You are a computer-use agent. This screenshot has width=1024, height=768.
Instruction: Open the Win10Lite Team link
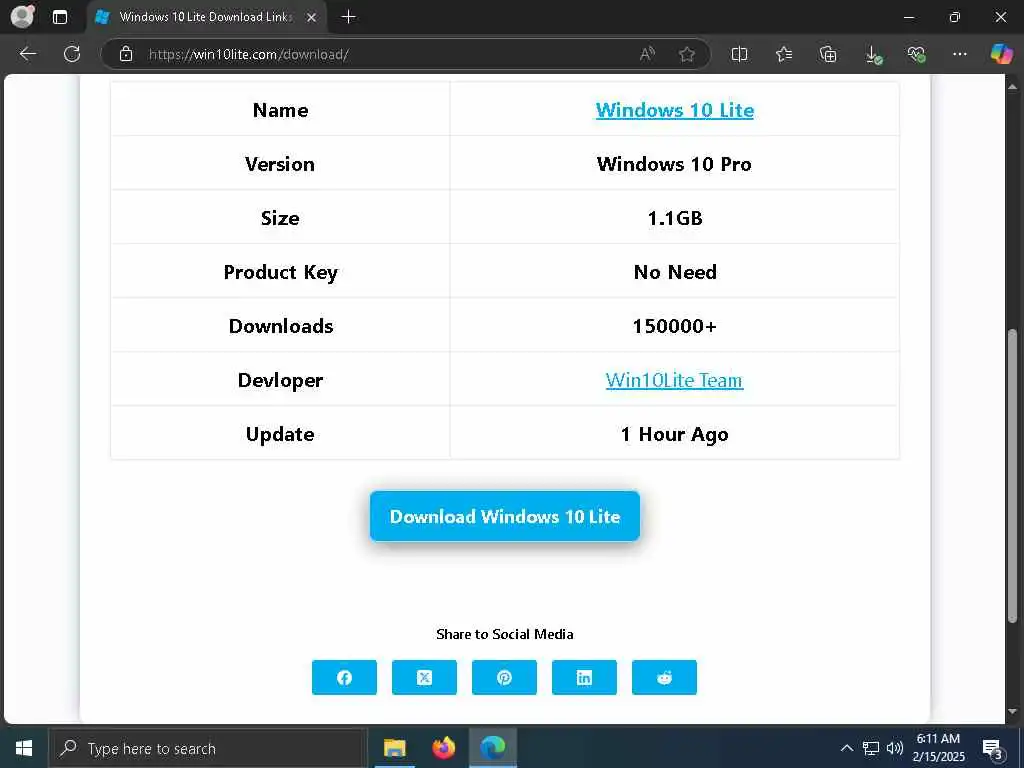coord(674,380)
